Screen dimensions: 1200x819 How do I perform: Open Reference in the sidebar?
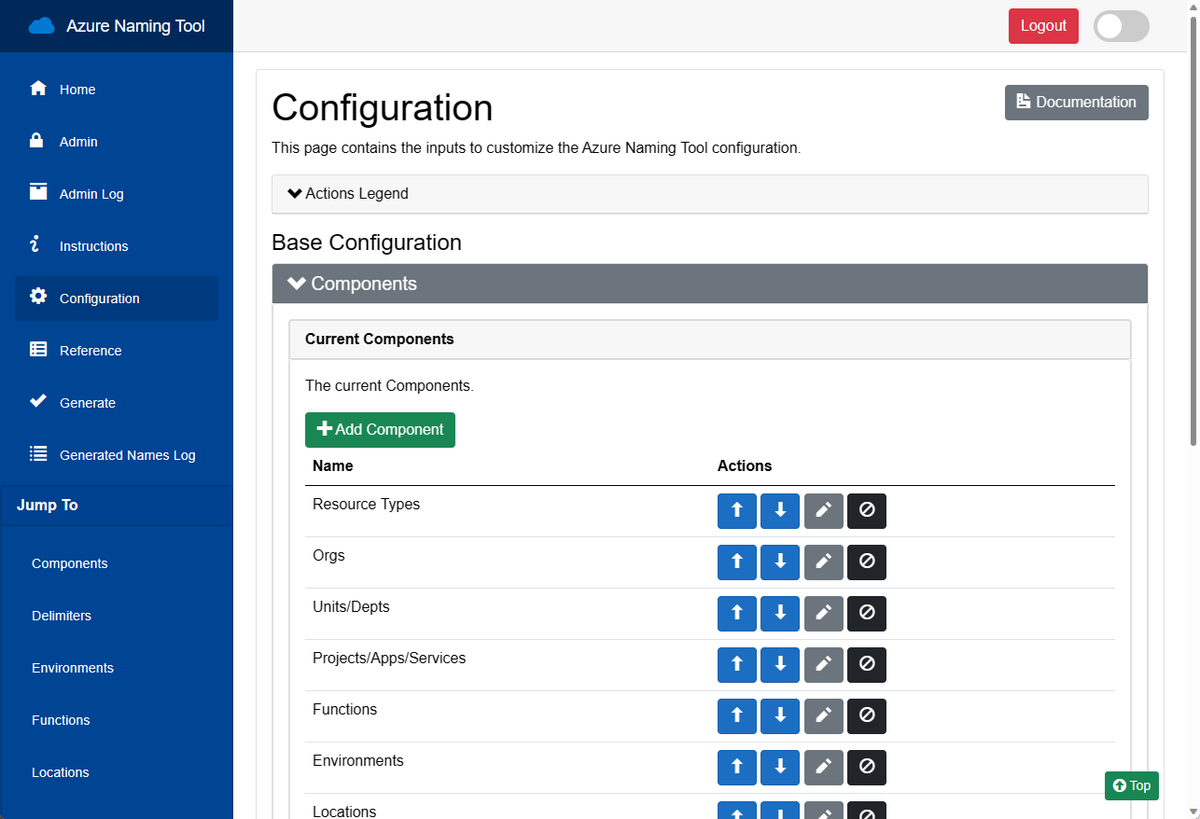coord(116,350)
